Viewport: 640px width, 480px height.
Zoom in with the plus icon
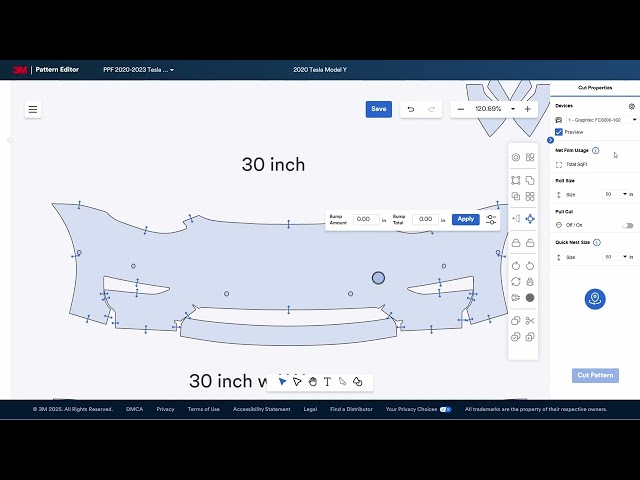528,109
